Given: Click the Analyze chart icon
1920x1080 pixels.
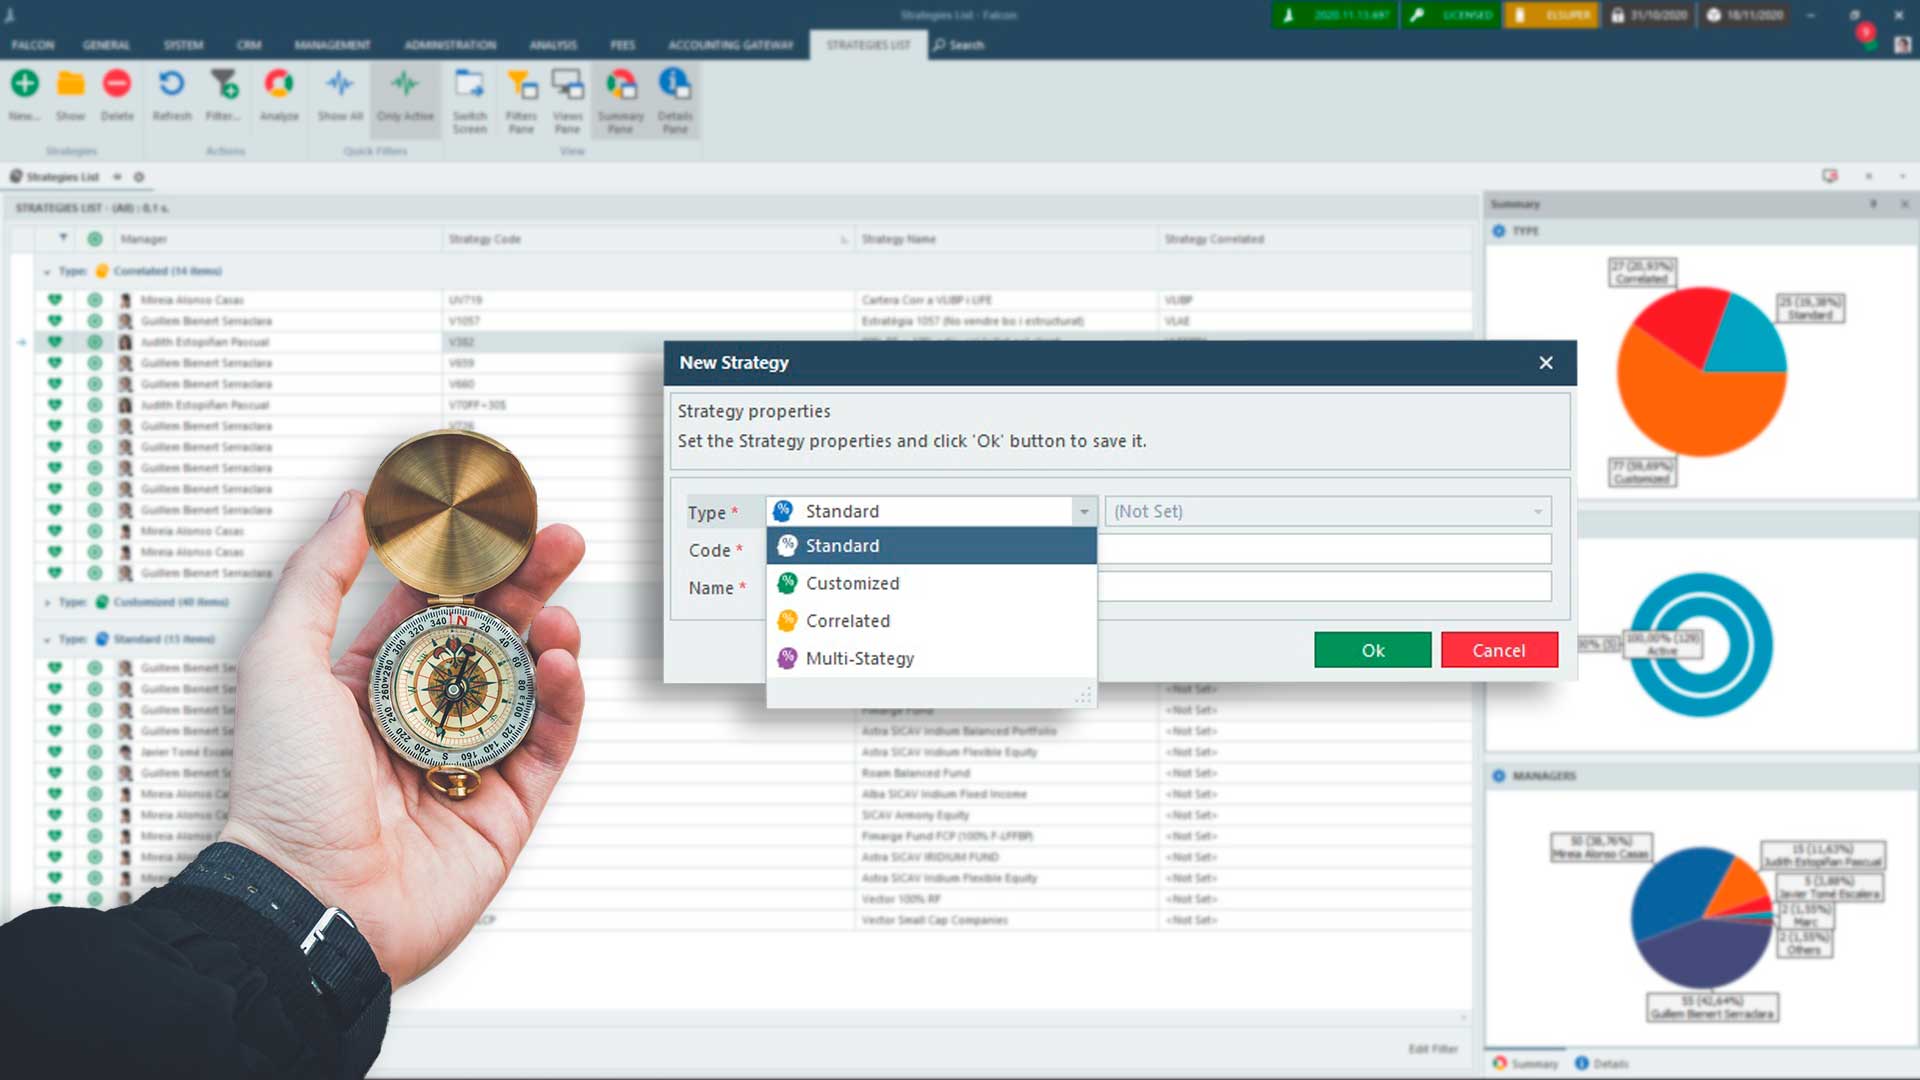Looking at the screenshot, I should (279, 84).
